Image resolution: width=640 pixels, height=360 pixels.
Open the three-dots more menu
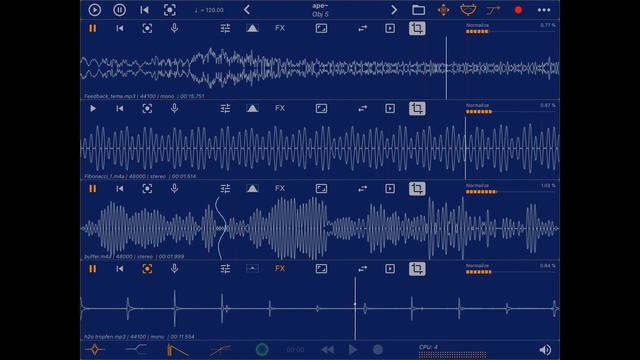click(x=544, y=10)
